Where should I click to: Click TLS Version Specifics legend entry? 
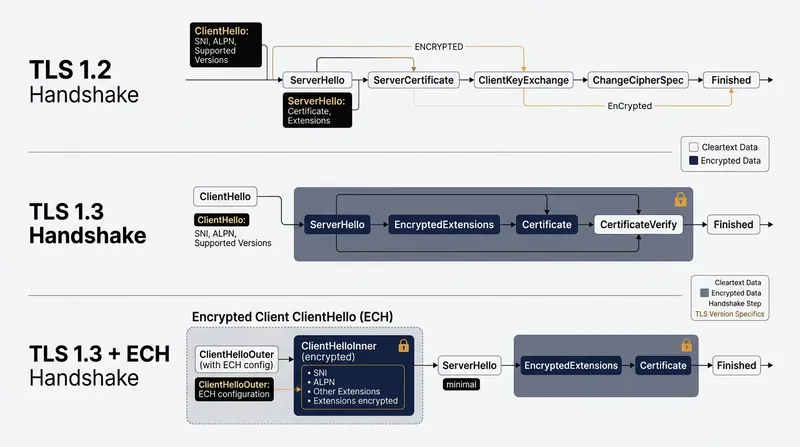(730, 314)
